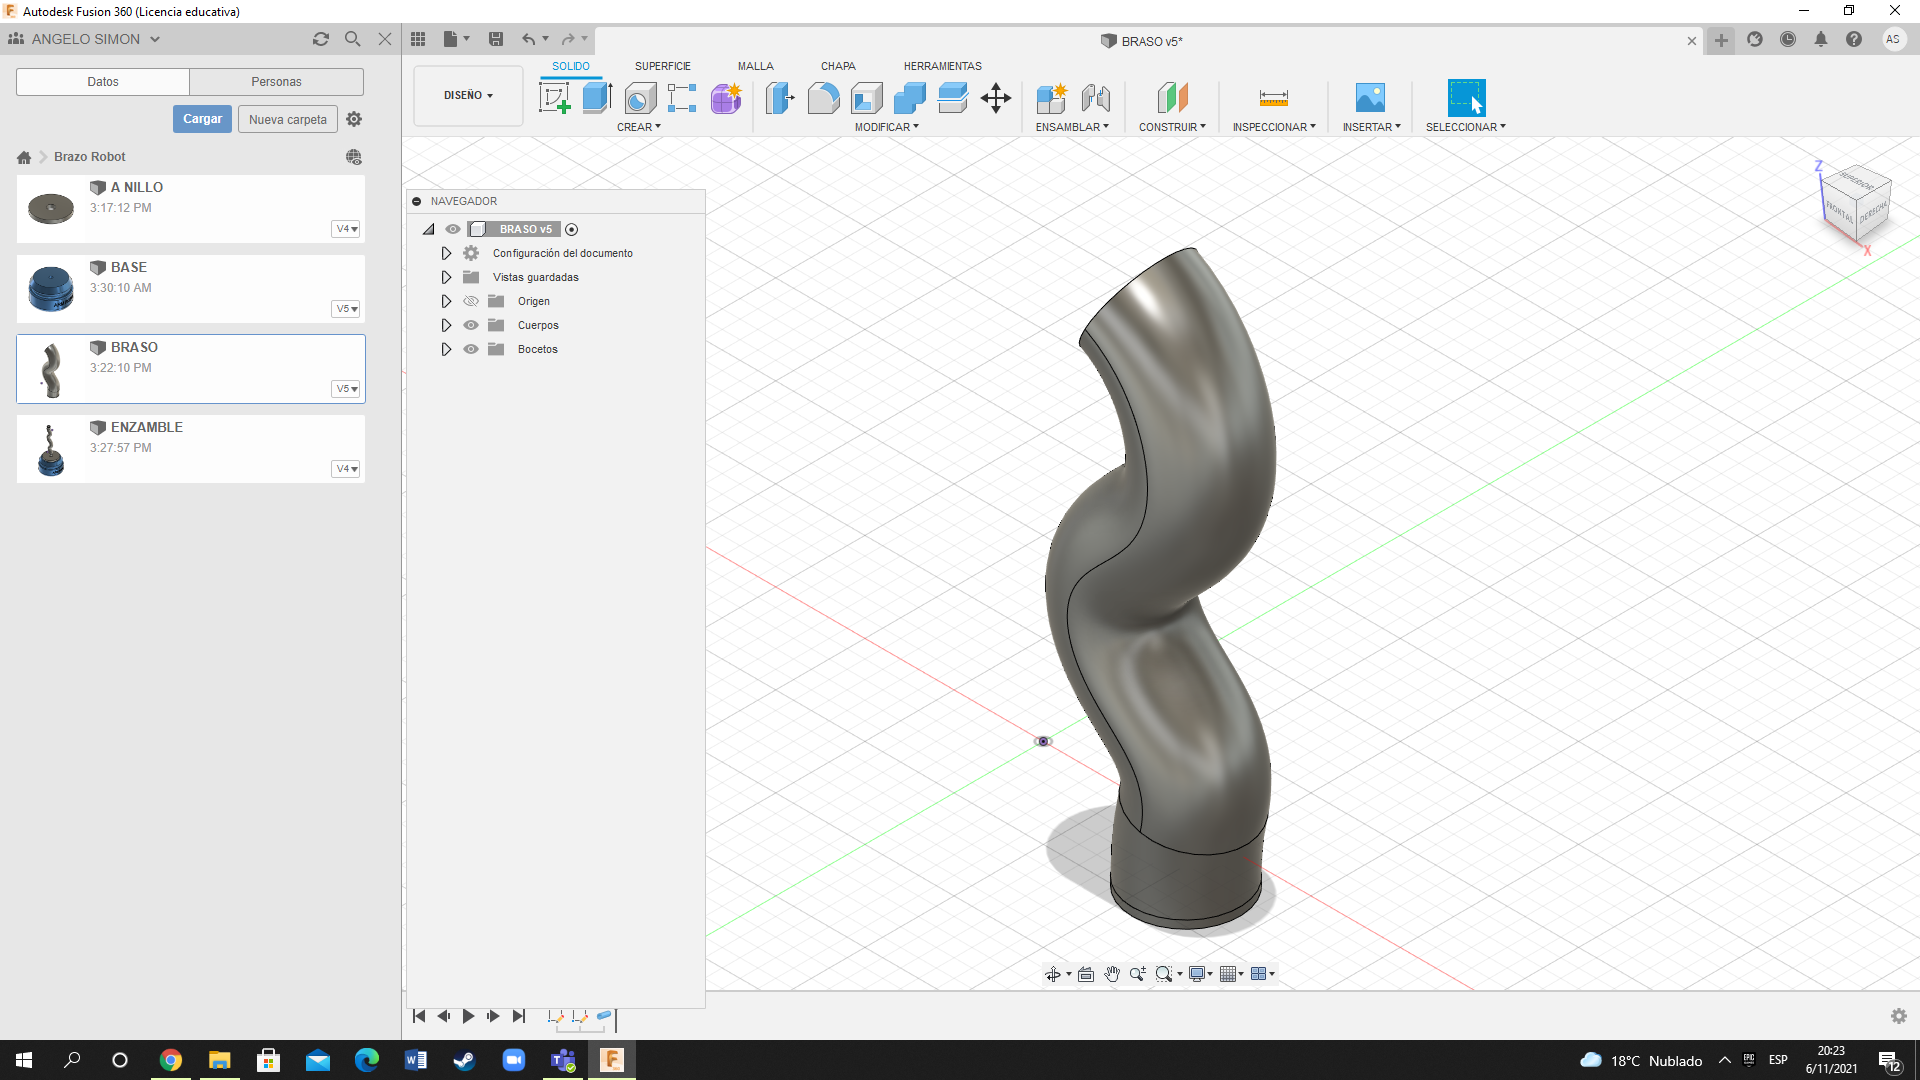Screen dimensions: 1920x1080
Task: Jump to timeline start
Action: (419, 1016)
